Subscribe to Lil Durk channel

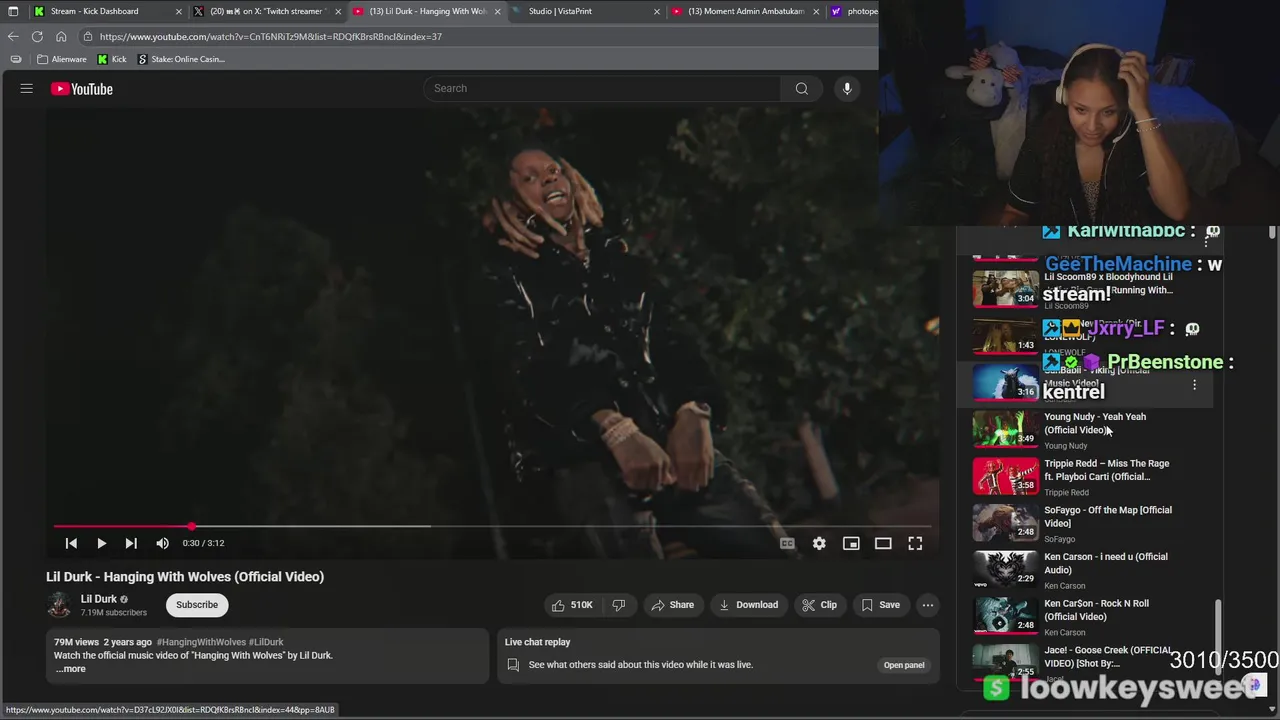pos(197,605)
